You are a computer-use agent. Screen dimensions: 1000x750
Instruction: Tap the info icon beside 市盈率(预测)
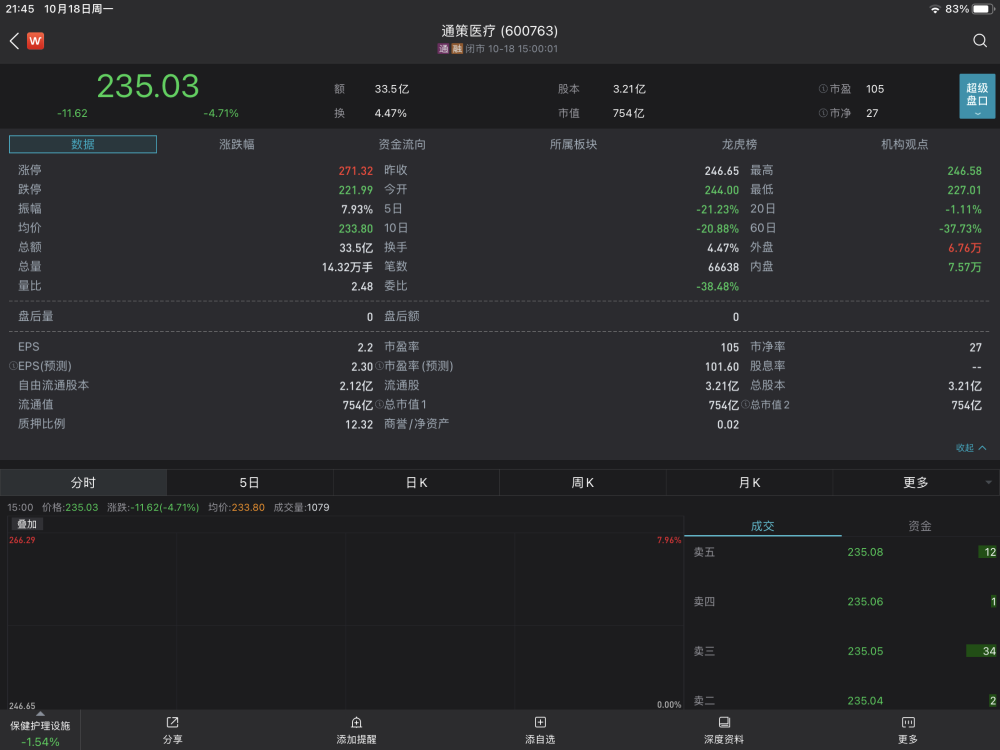(x=379, y=366)
